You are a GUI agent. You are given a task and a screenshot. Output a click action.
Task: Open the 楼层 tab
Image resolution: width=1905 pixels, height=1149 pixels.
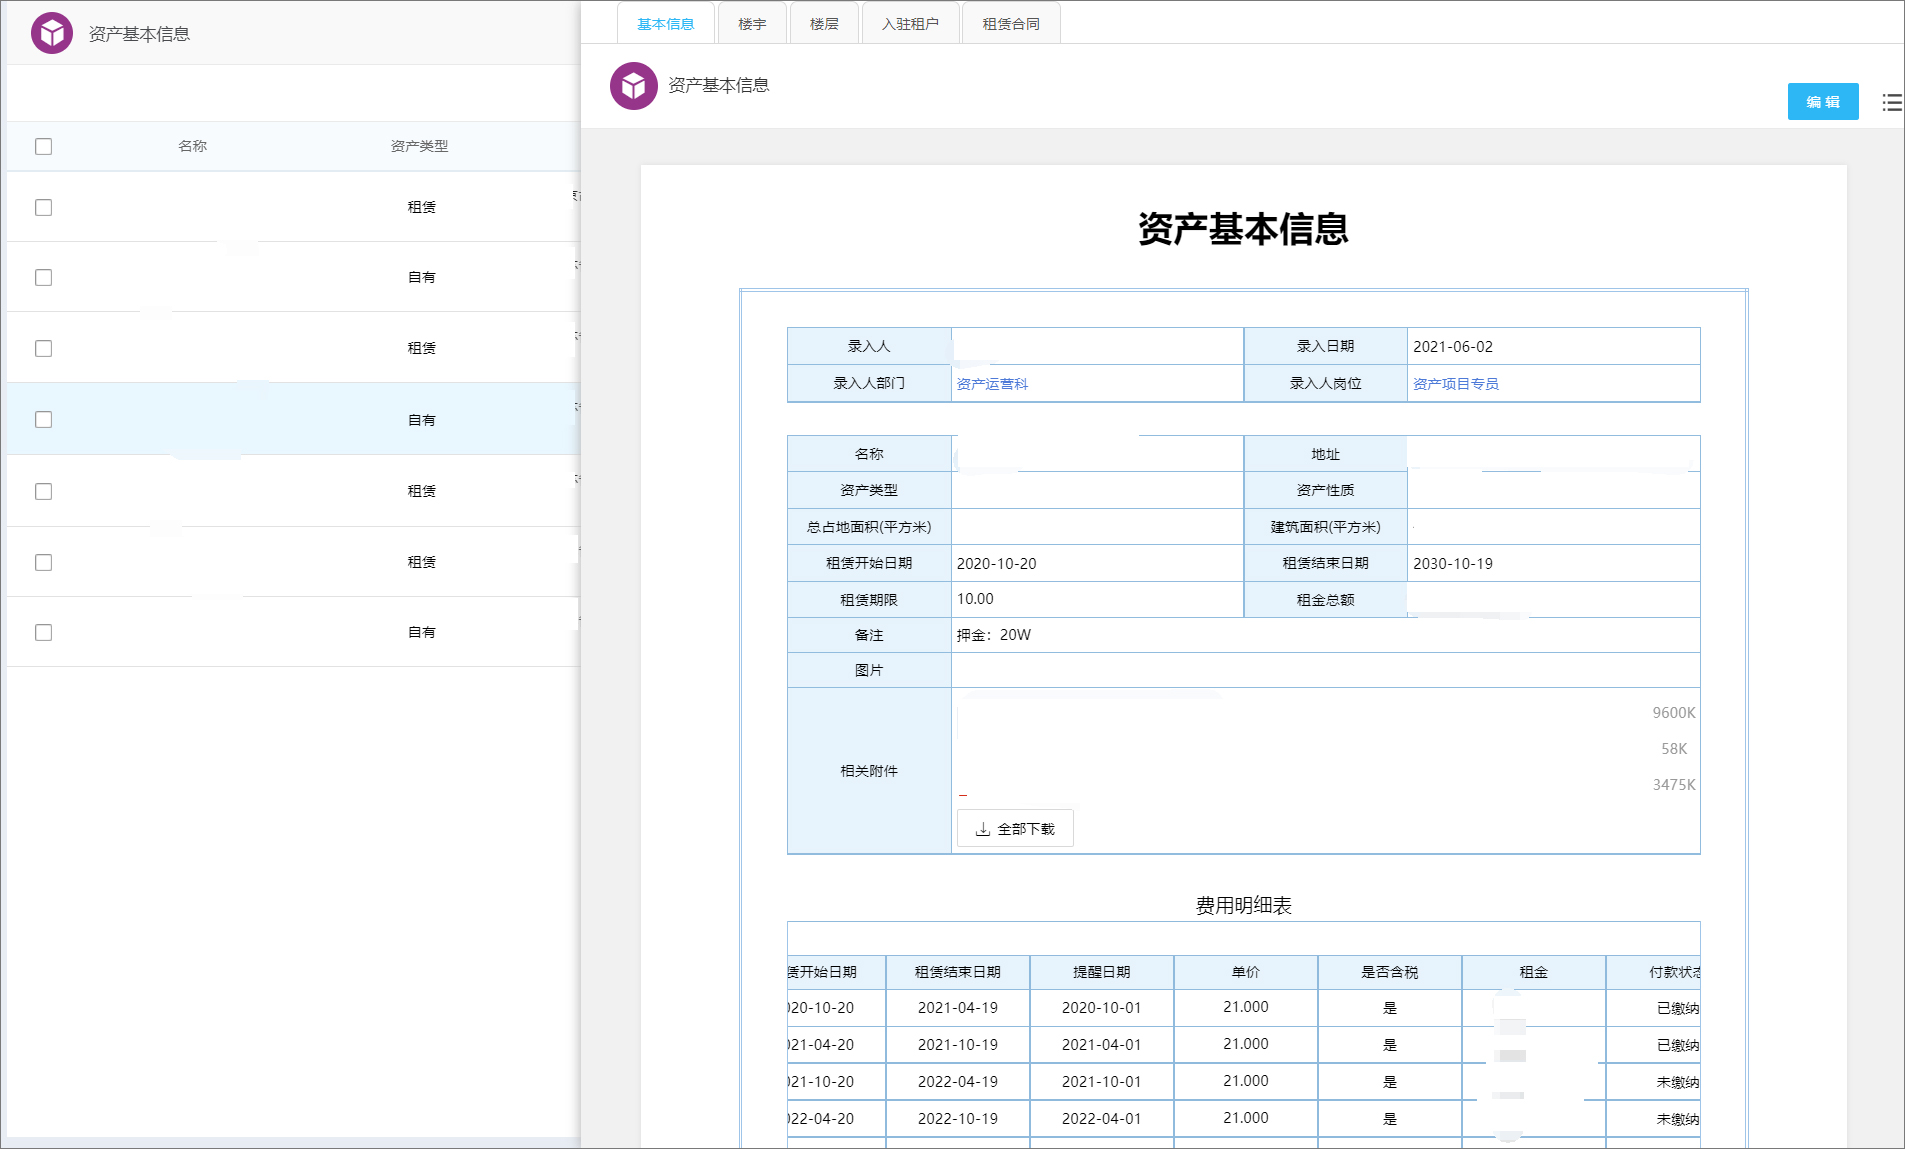pos(824,24)
